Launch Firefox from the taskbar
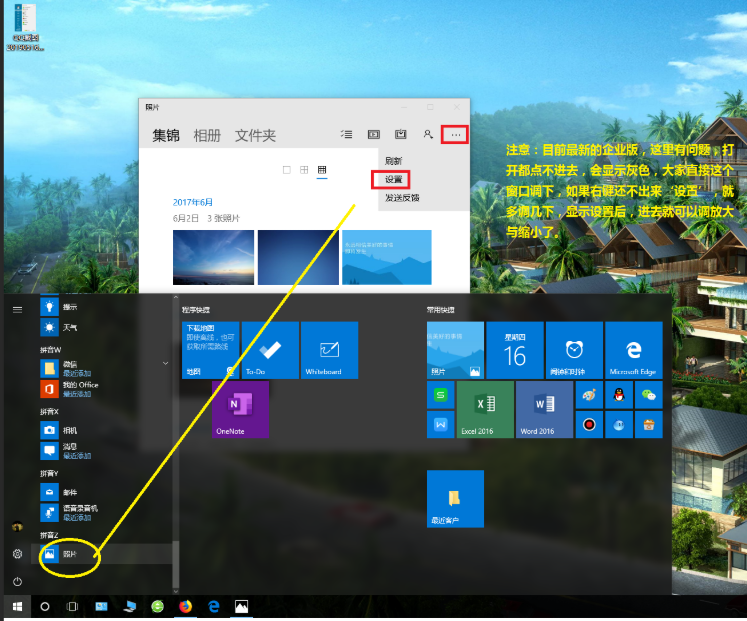 (185, 606)
